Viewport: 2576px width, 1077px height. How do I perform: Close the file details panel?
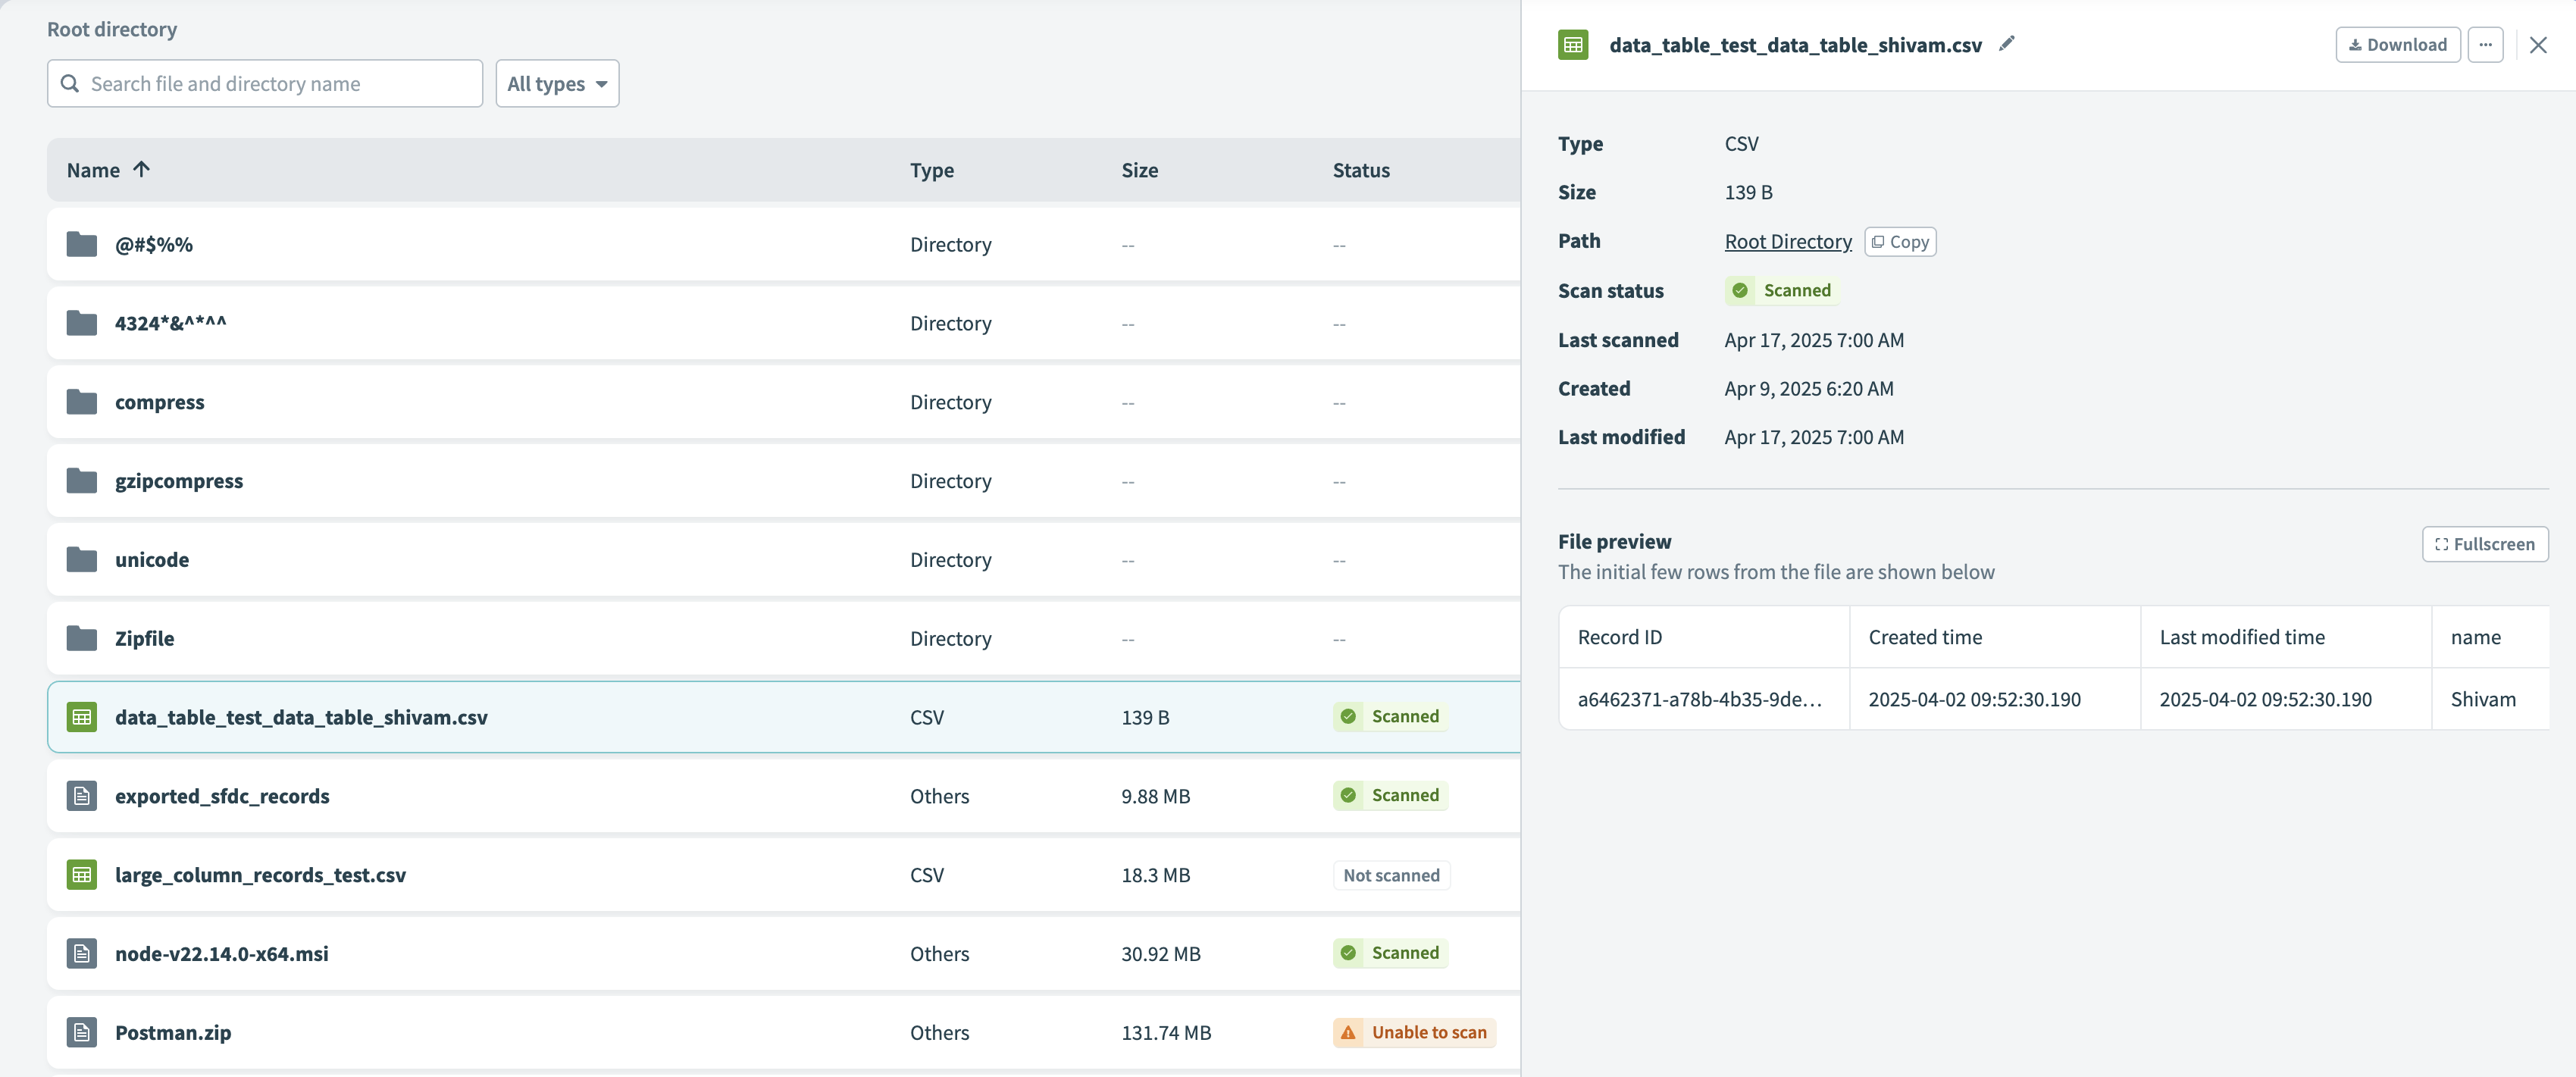[2538, 44]
